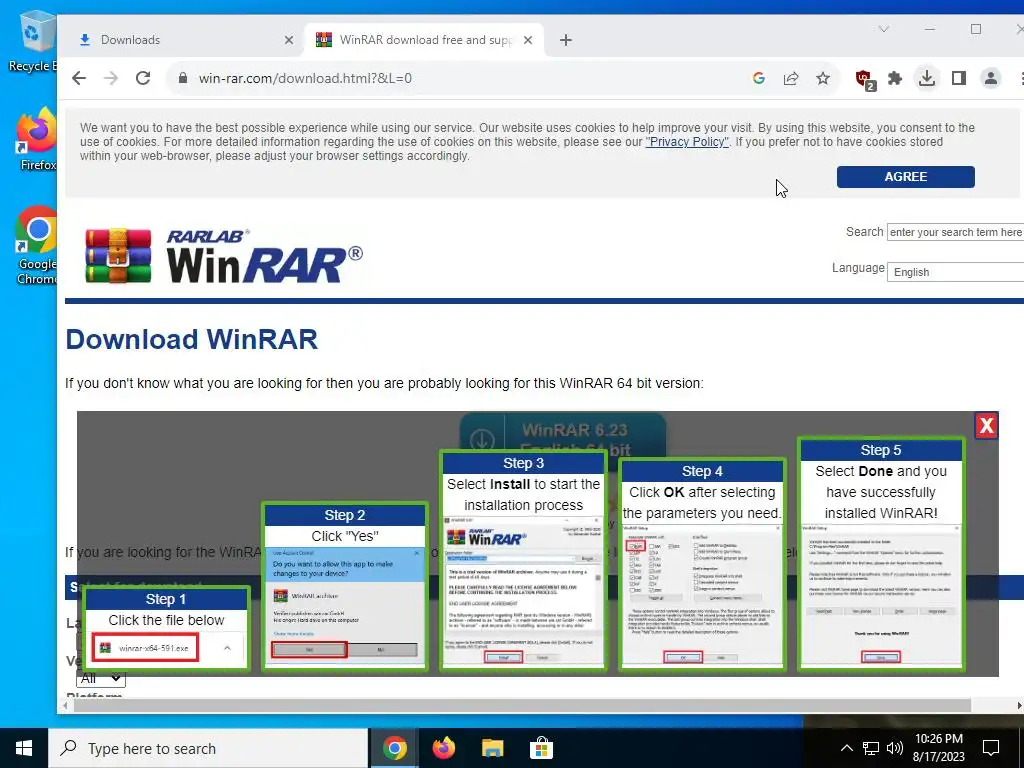Open File Explorer from the taskbar
Viewport: 1024px width, 768px height.
click(x=492, y=748)
